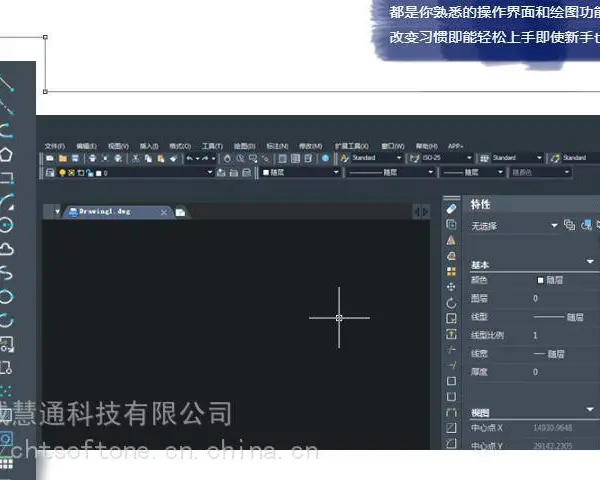This screenshot has height=480, width=600.
Task: Open the Layer Properties Manager icon
Action: pyautogui.click(x=50, y=173)
